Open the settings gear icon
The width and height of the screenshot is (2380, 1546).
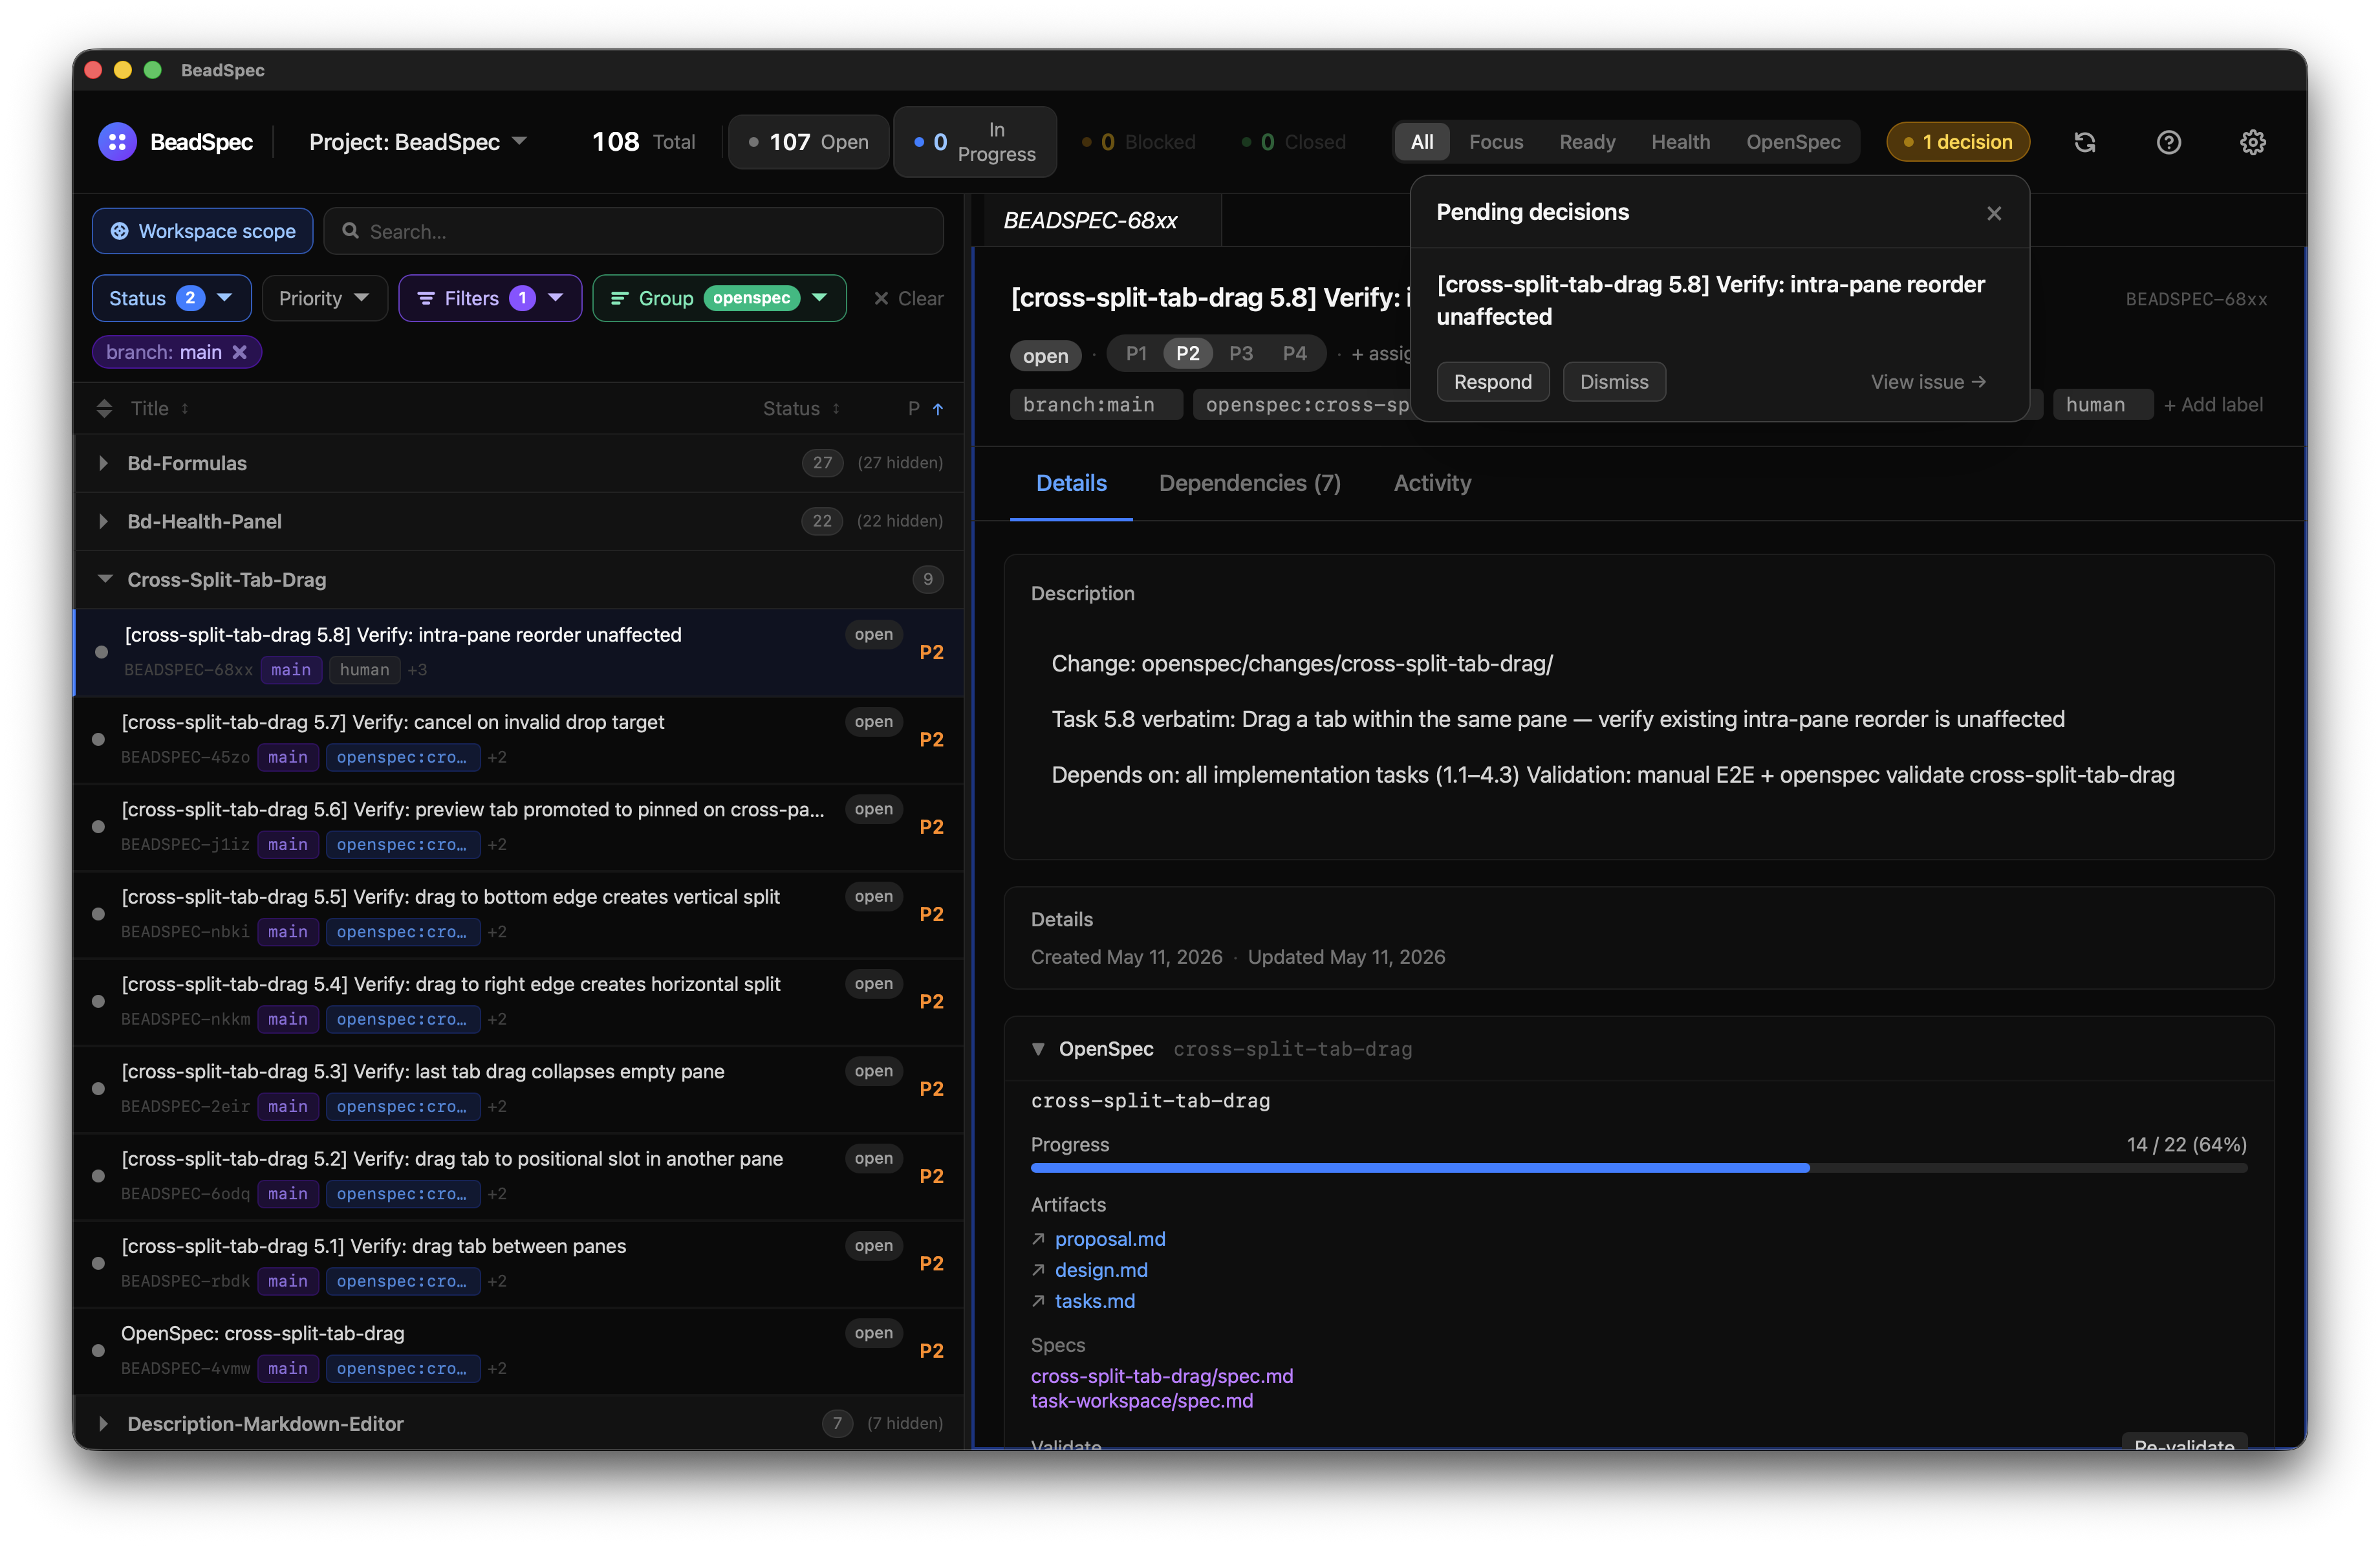tap(2253, 142)
